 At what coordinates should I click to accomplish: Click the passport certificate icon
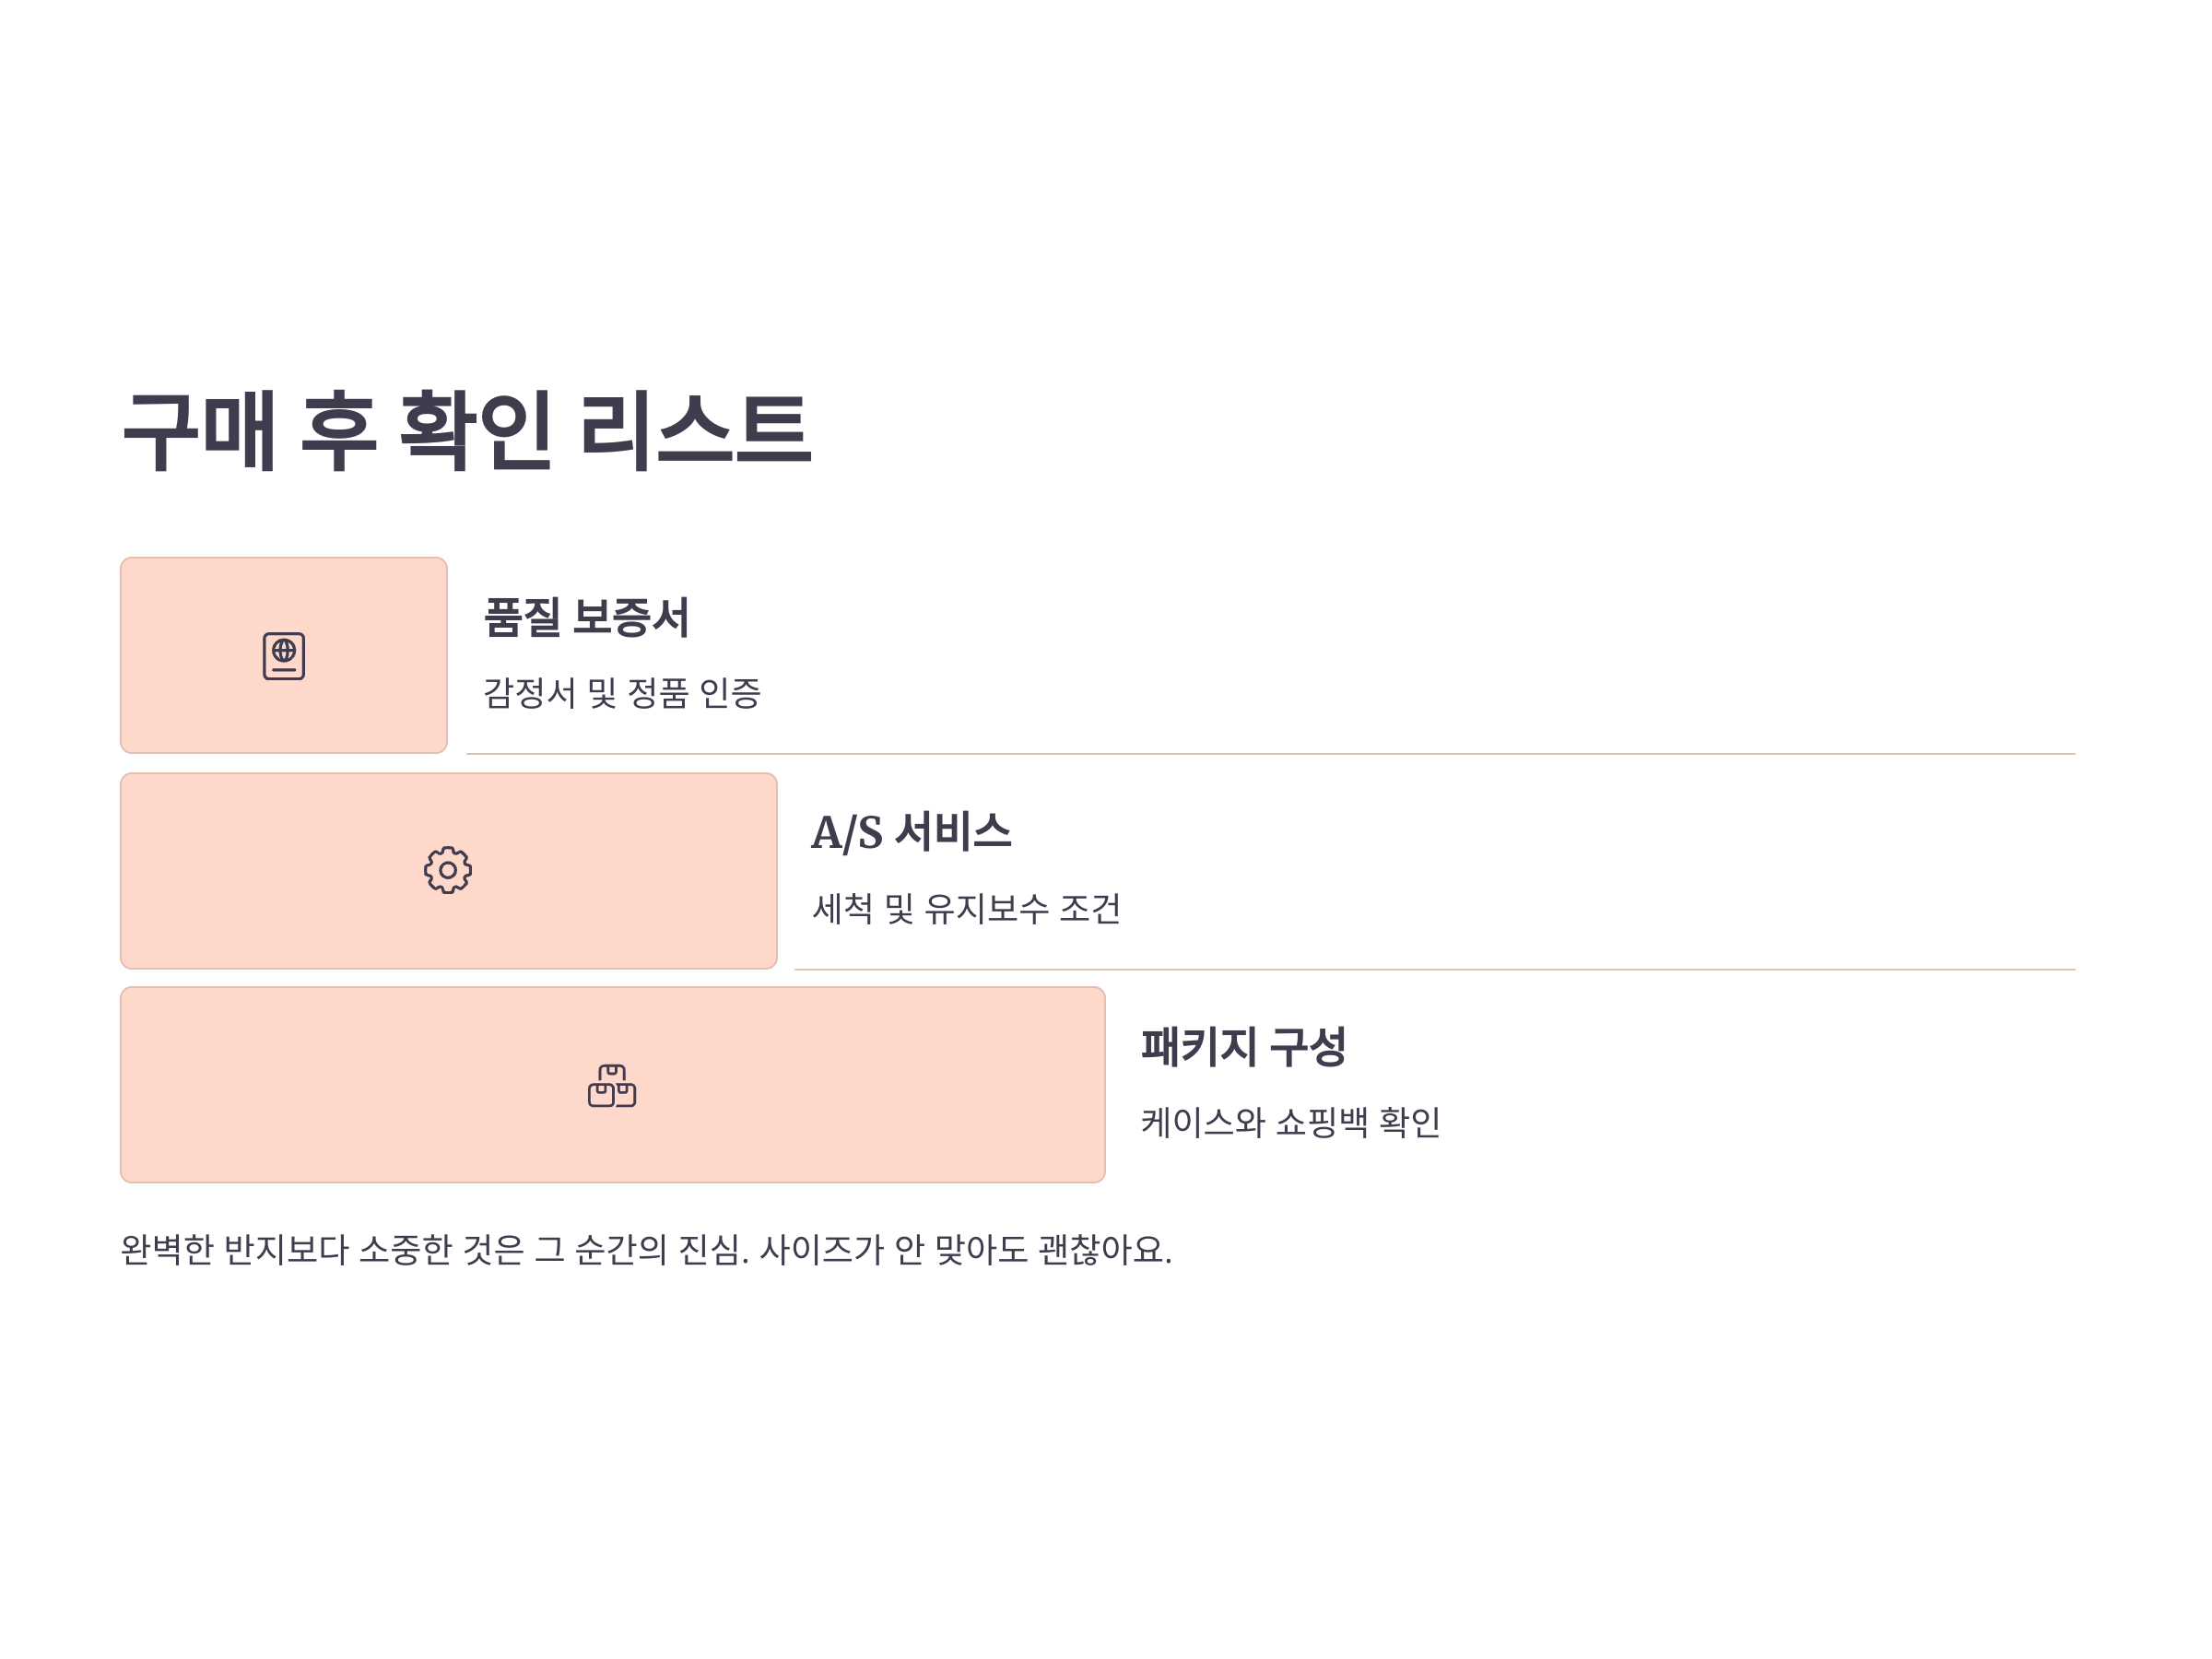(x=284, y=656)
